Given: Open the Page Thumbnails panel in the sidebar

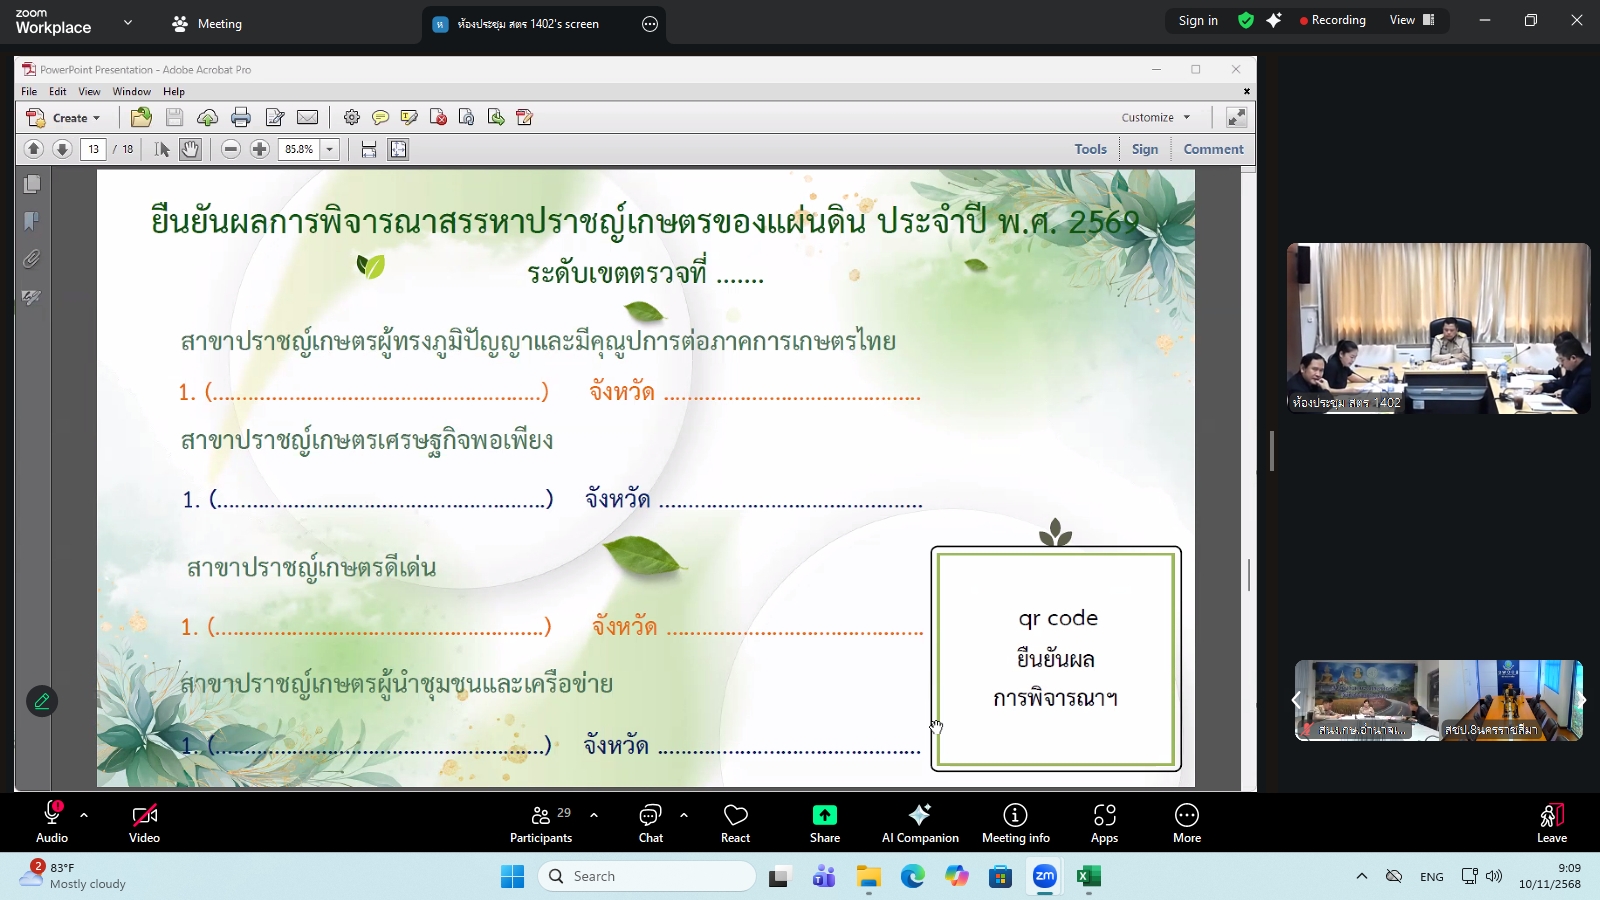Looking at the screenshot, I should tap(32, 184).
